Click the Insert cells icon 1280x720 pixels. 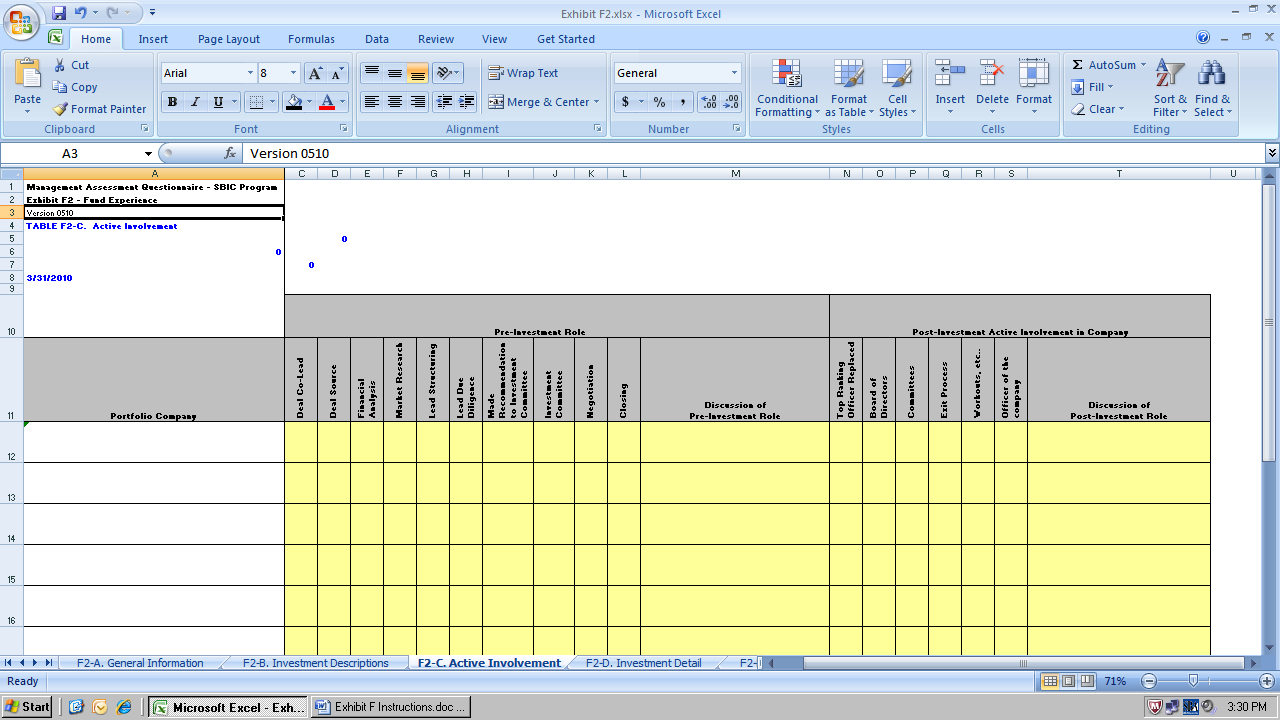[949, 75]
